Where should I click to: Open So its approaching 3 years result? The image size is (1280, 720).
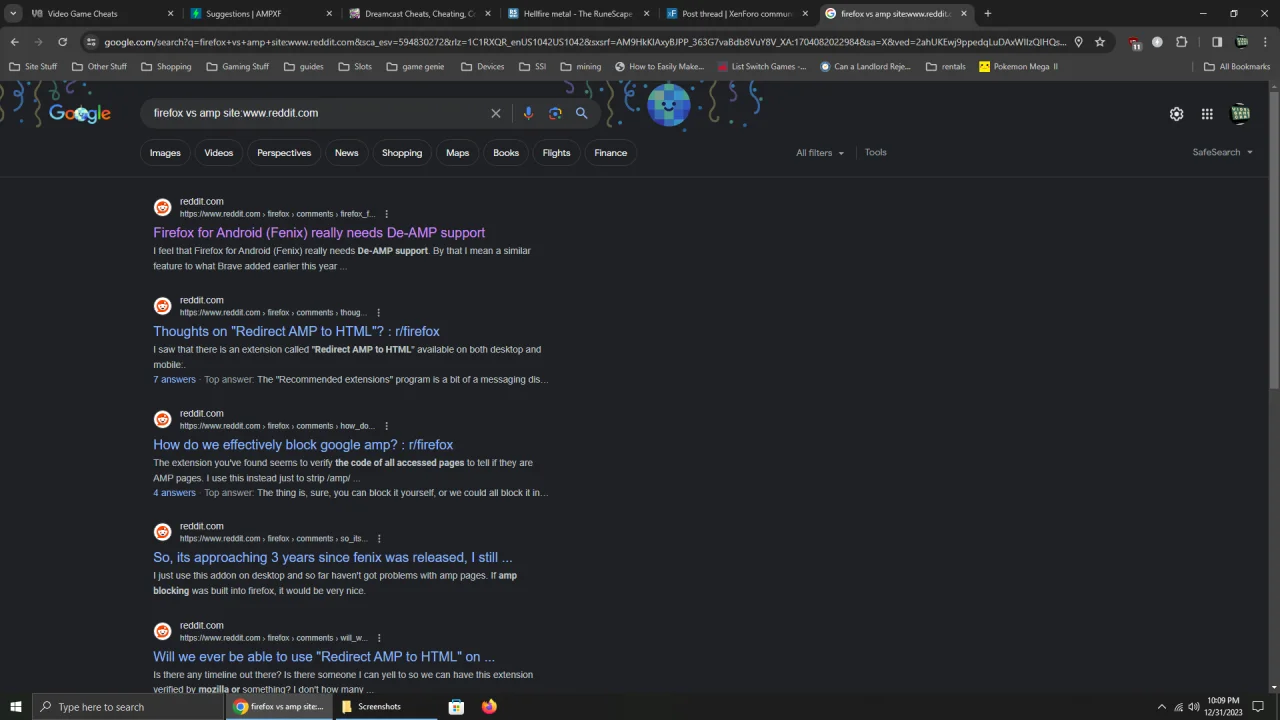[x=332, y=557]
